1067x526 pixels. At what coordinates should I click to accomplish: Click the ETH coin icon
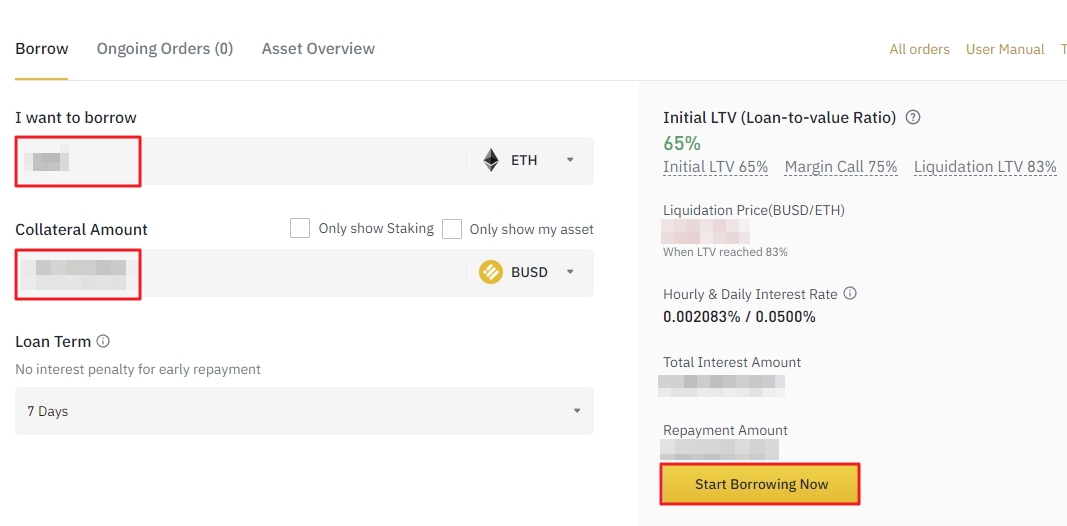coord(491,160)
